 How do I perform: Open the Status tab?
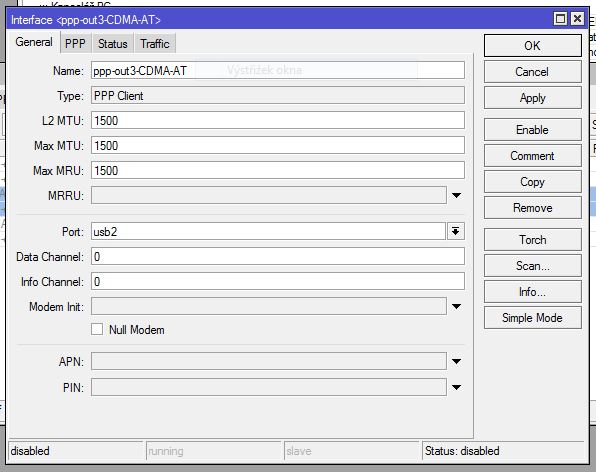click(113, 44)
